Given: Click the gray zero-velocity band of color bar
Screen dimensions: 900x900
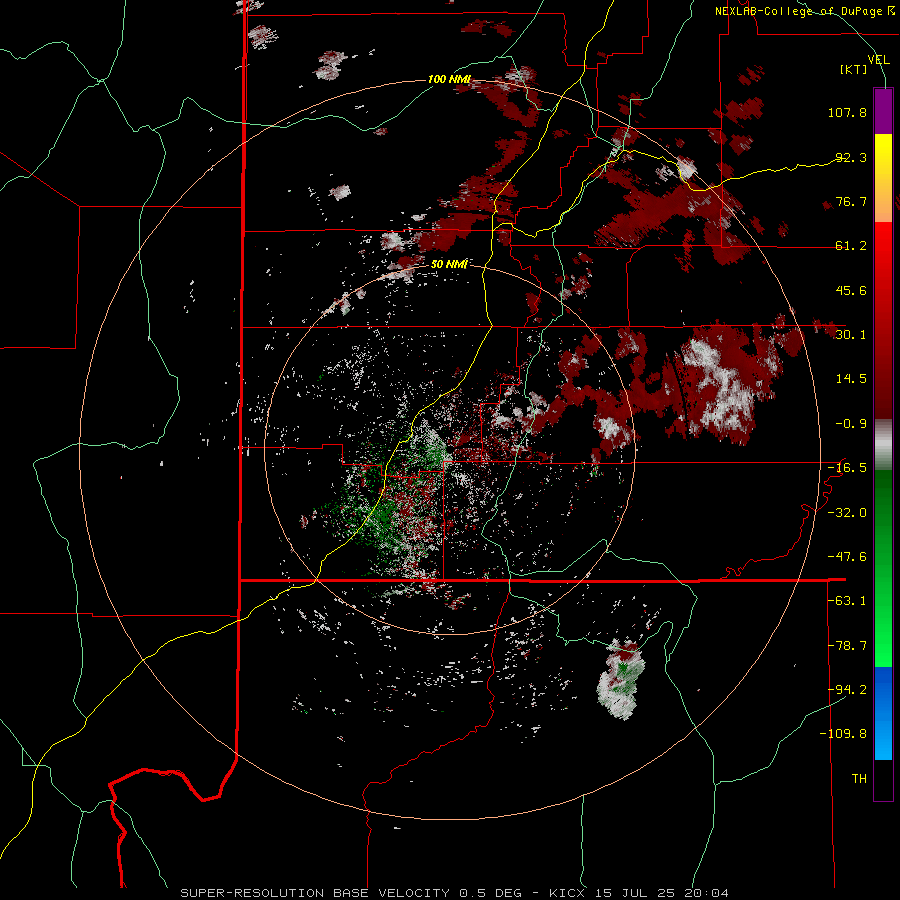Looking at the screenshot, I should (883, 445).
